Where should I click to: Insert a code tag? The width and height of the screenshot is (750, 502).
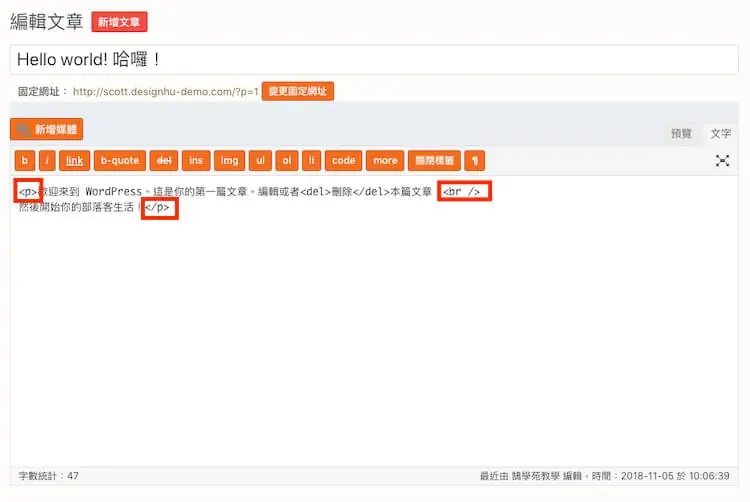click(x=343, y=161)
